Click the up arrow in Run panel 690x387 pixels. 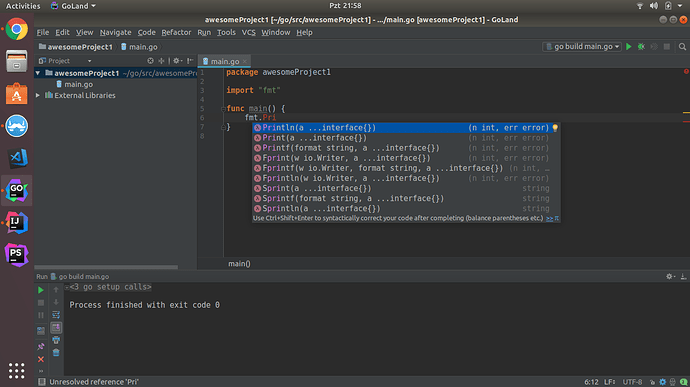56,290
